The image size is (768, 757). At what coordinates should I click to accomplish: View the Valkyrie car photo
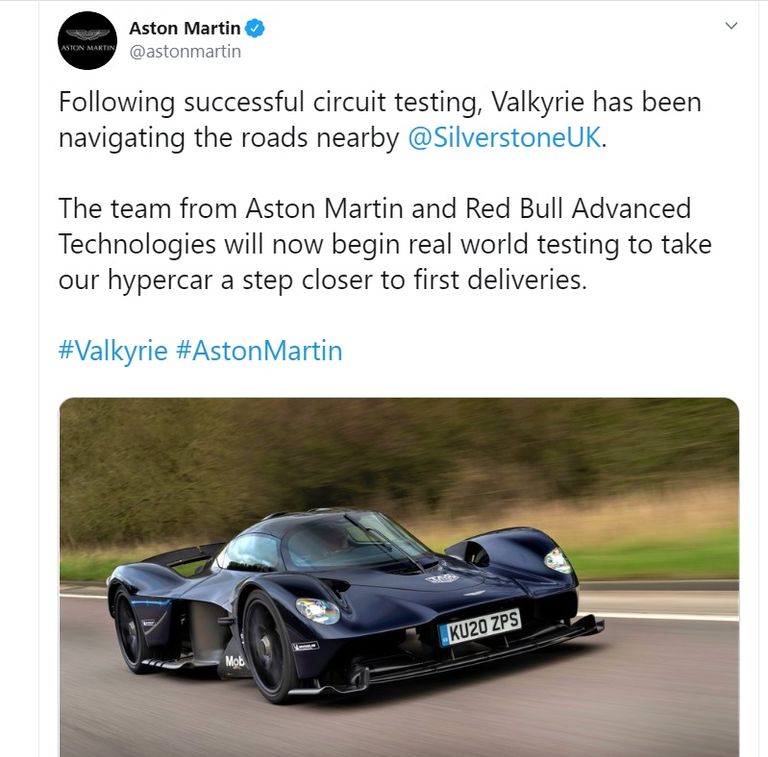[399, 577]
